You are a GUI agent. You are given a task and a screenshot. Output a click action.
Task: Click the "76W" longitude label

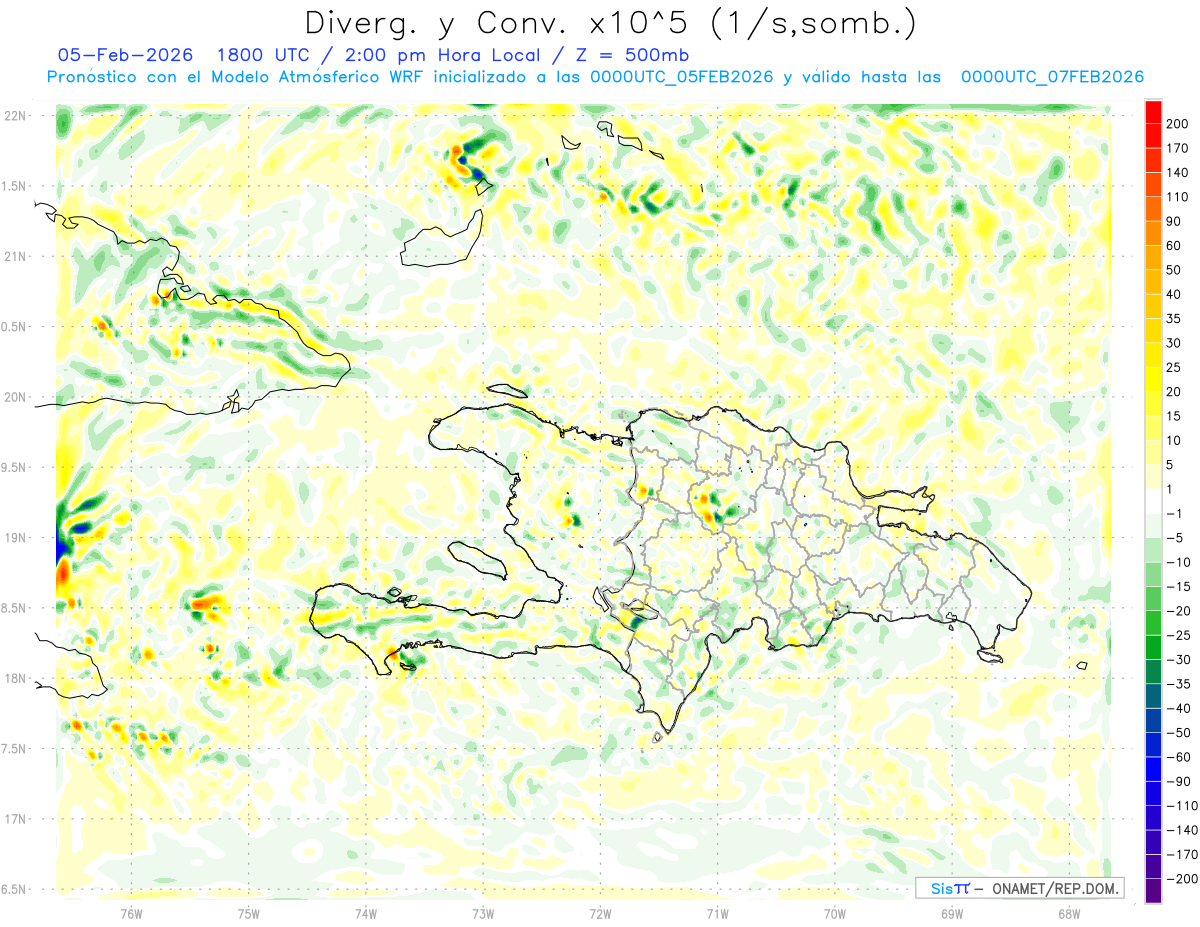click(131, 912)
